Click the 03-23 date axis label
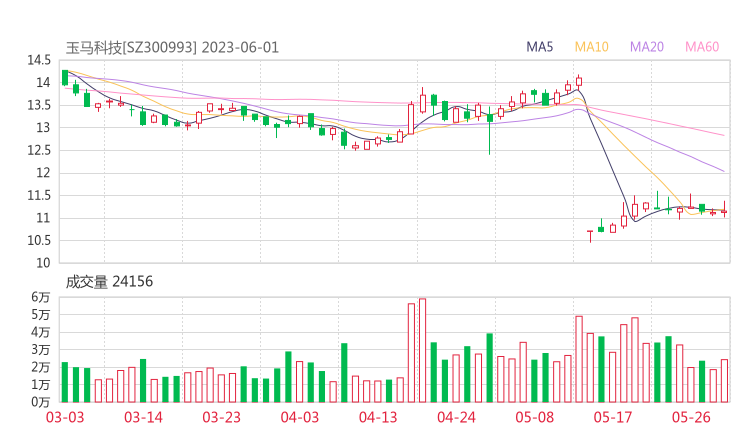The width and height of the screenshot is (740, 440). tap(221, 417)
